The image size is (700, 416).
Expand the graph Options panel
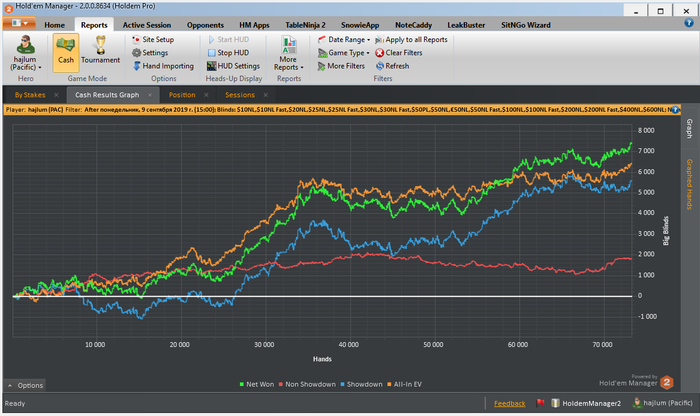pyautogui.click(x=26, y=385)
